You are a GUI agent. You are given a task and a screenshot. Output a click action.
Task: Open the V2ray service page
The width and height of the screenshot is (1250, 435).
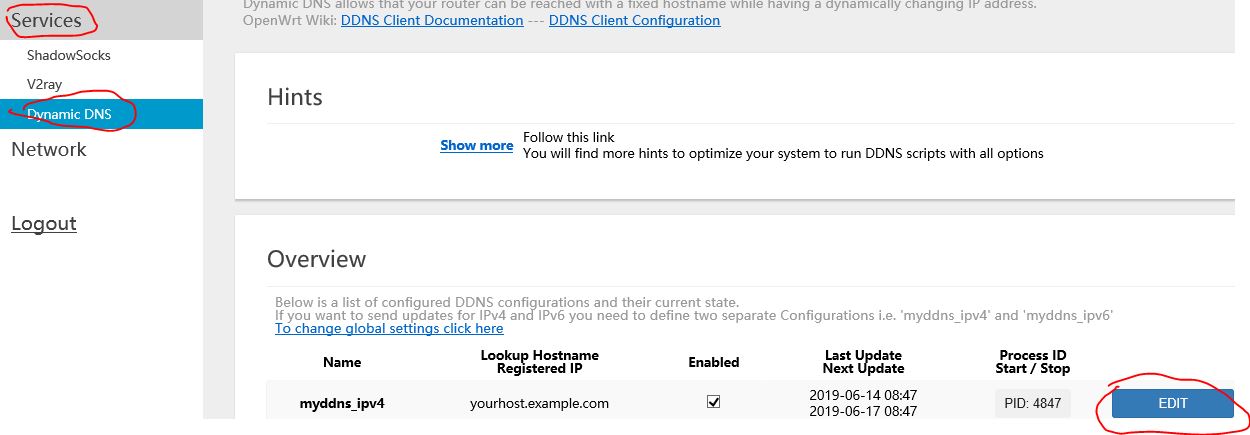point(45,85)
